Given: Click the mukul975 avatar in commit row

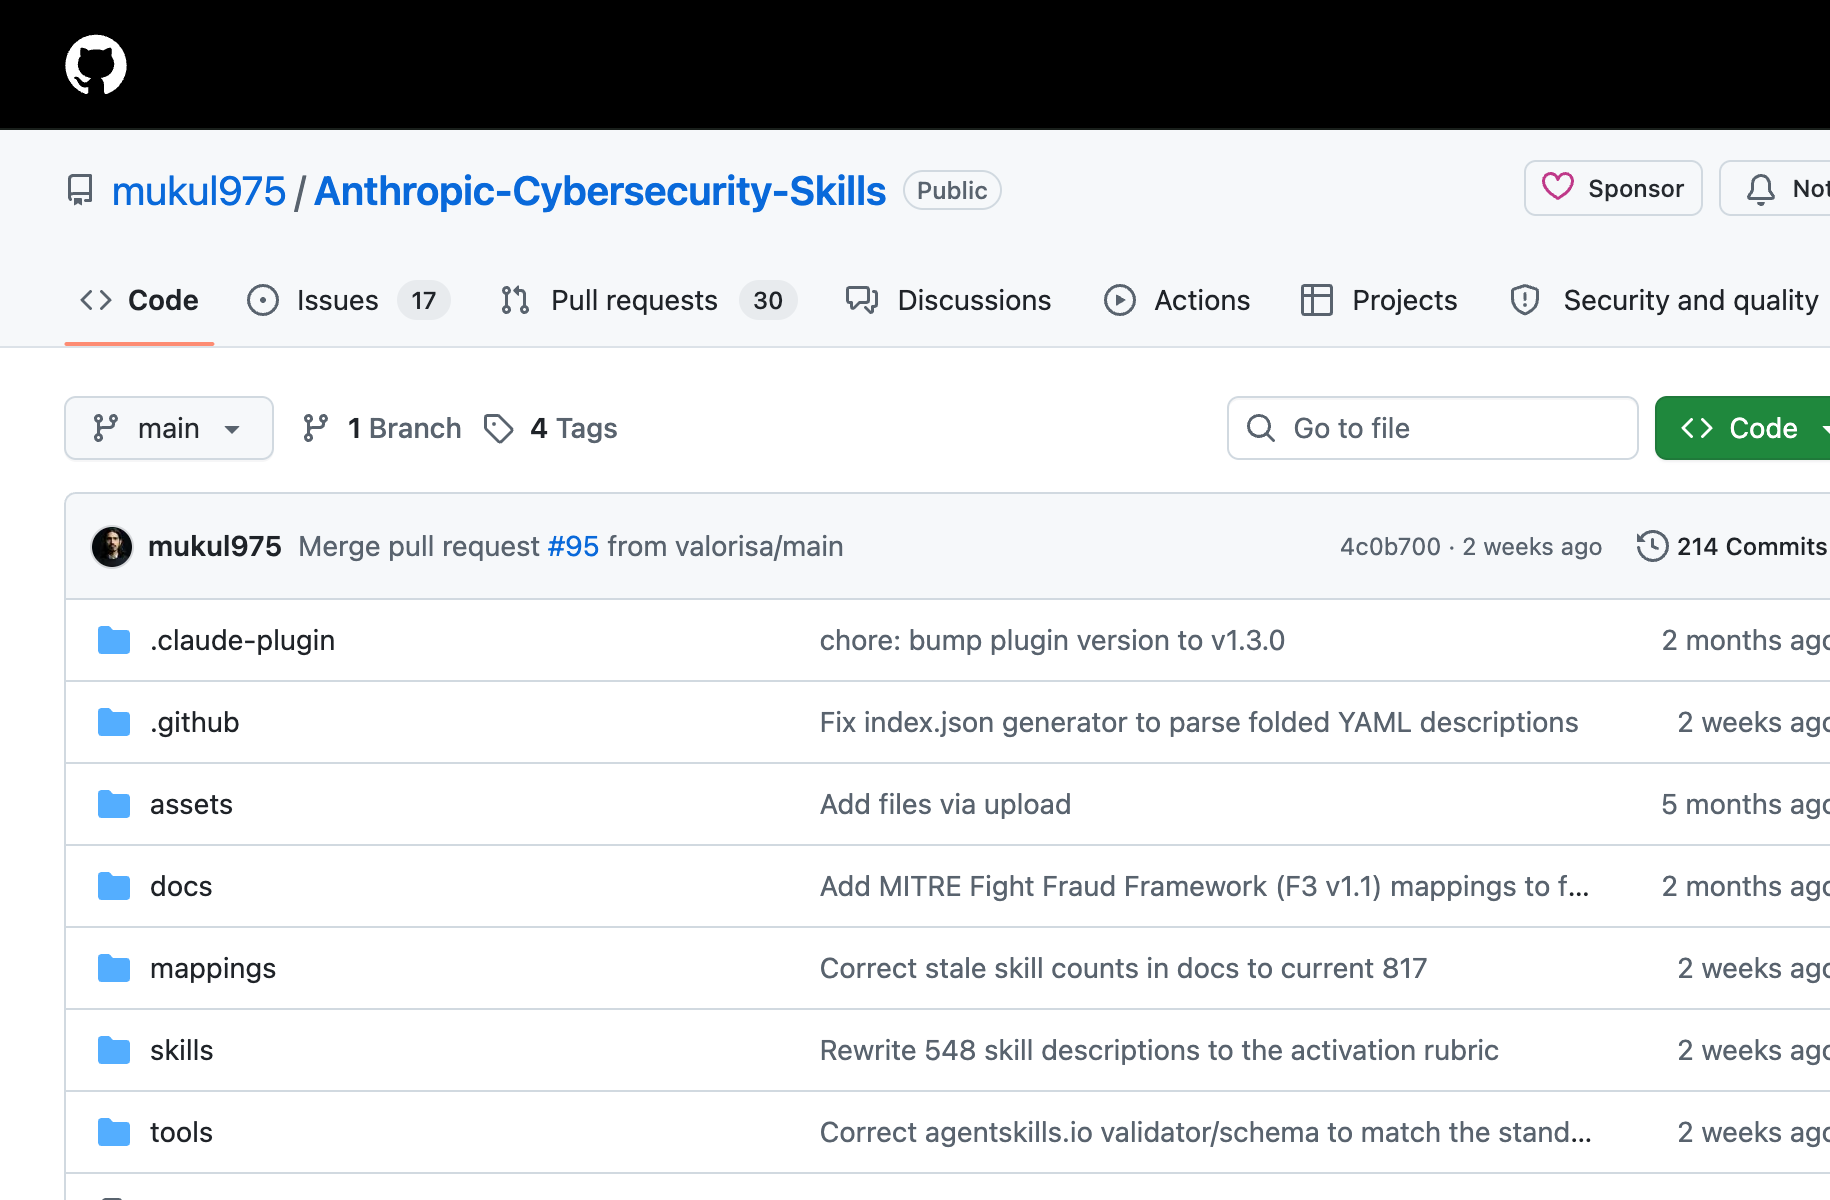Looking at the screenshot, I should (x=112, y=547).
